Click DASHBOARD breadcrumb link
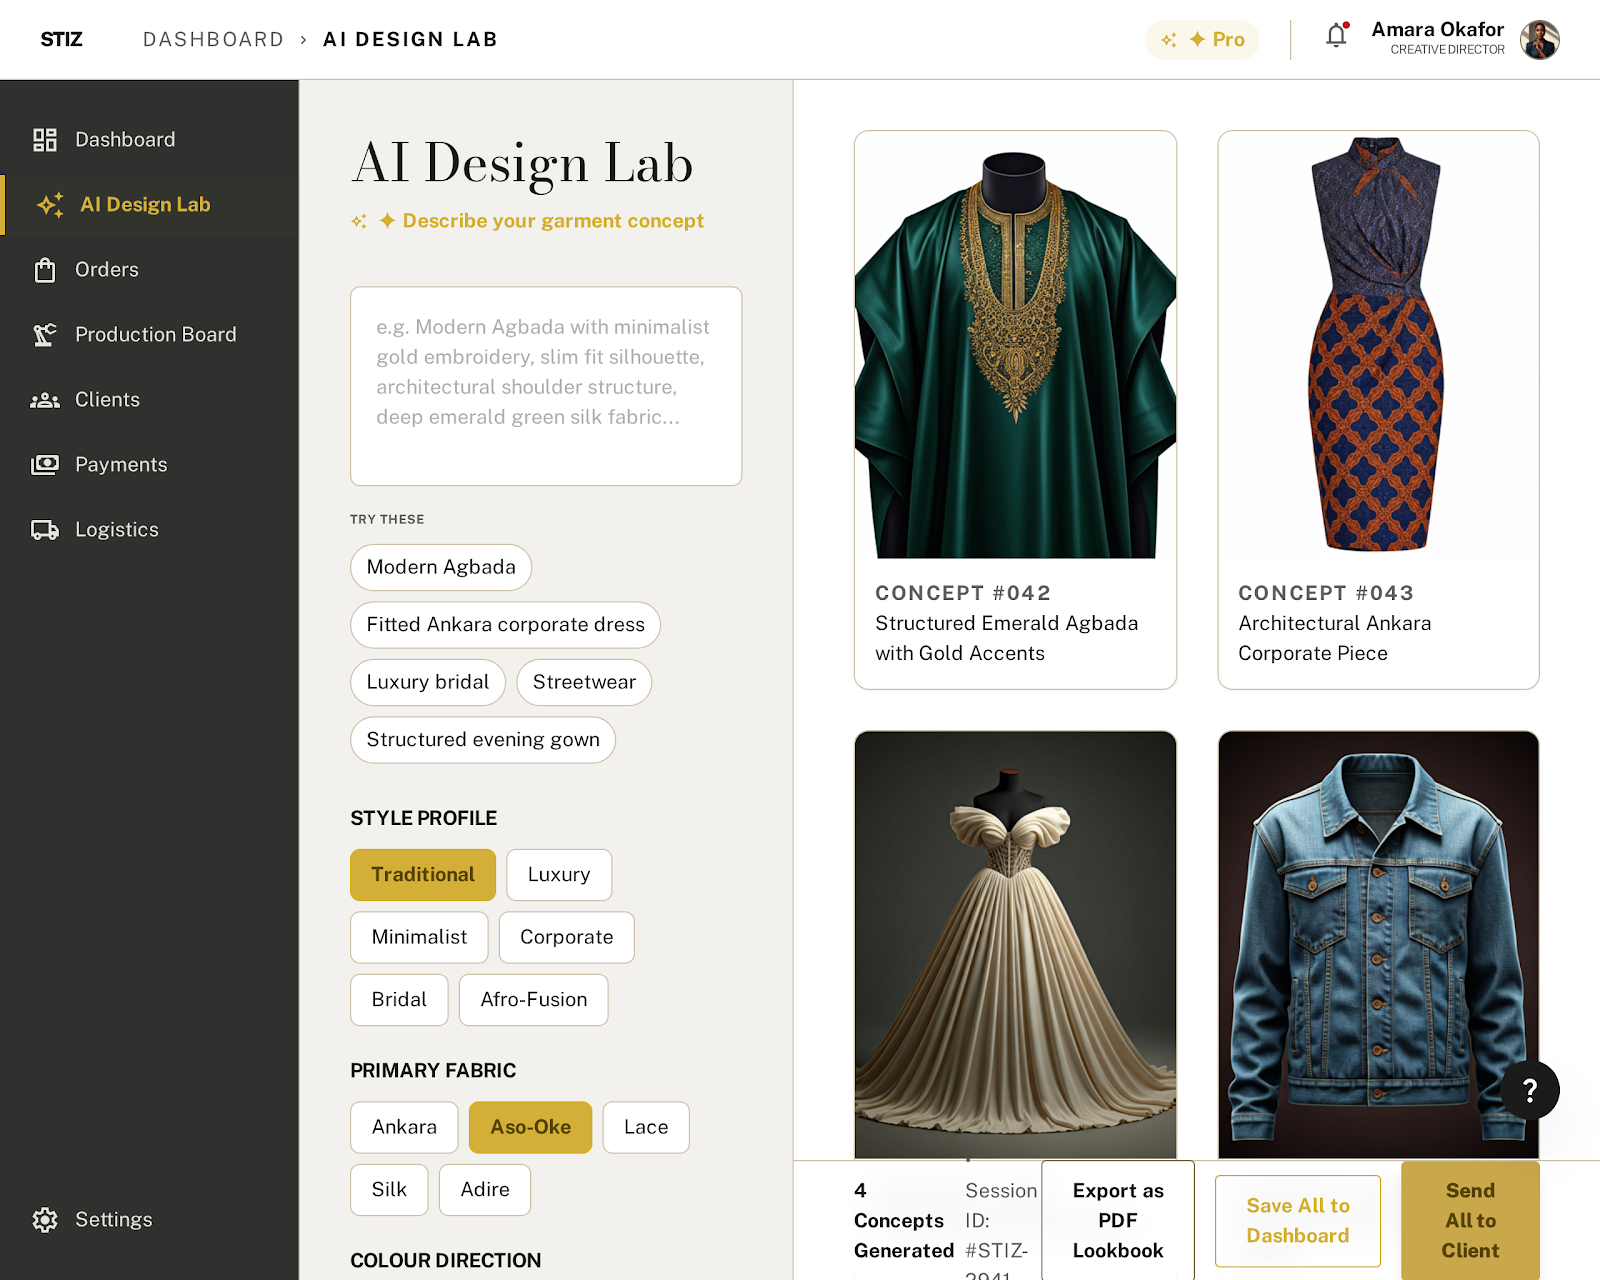This screenshot has height=1280, width=1600. 213,40
